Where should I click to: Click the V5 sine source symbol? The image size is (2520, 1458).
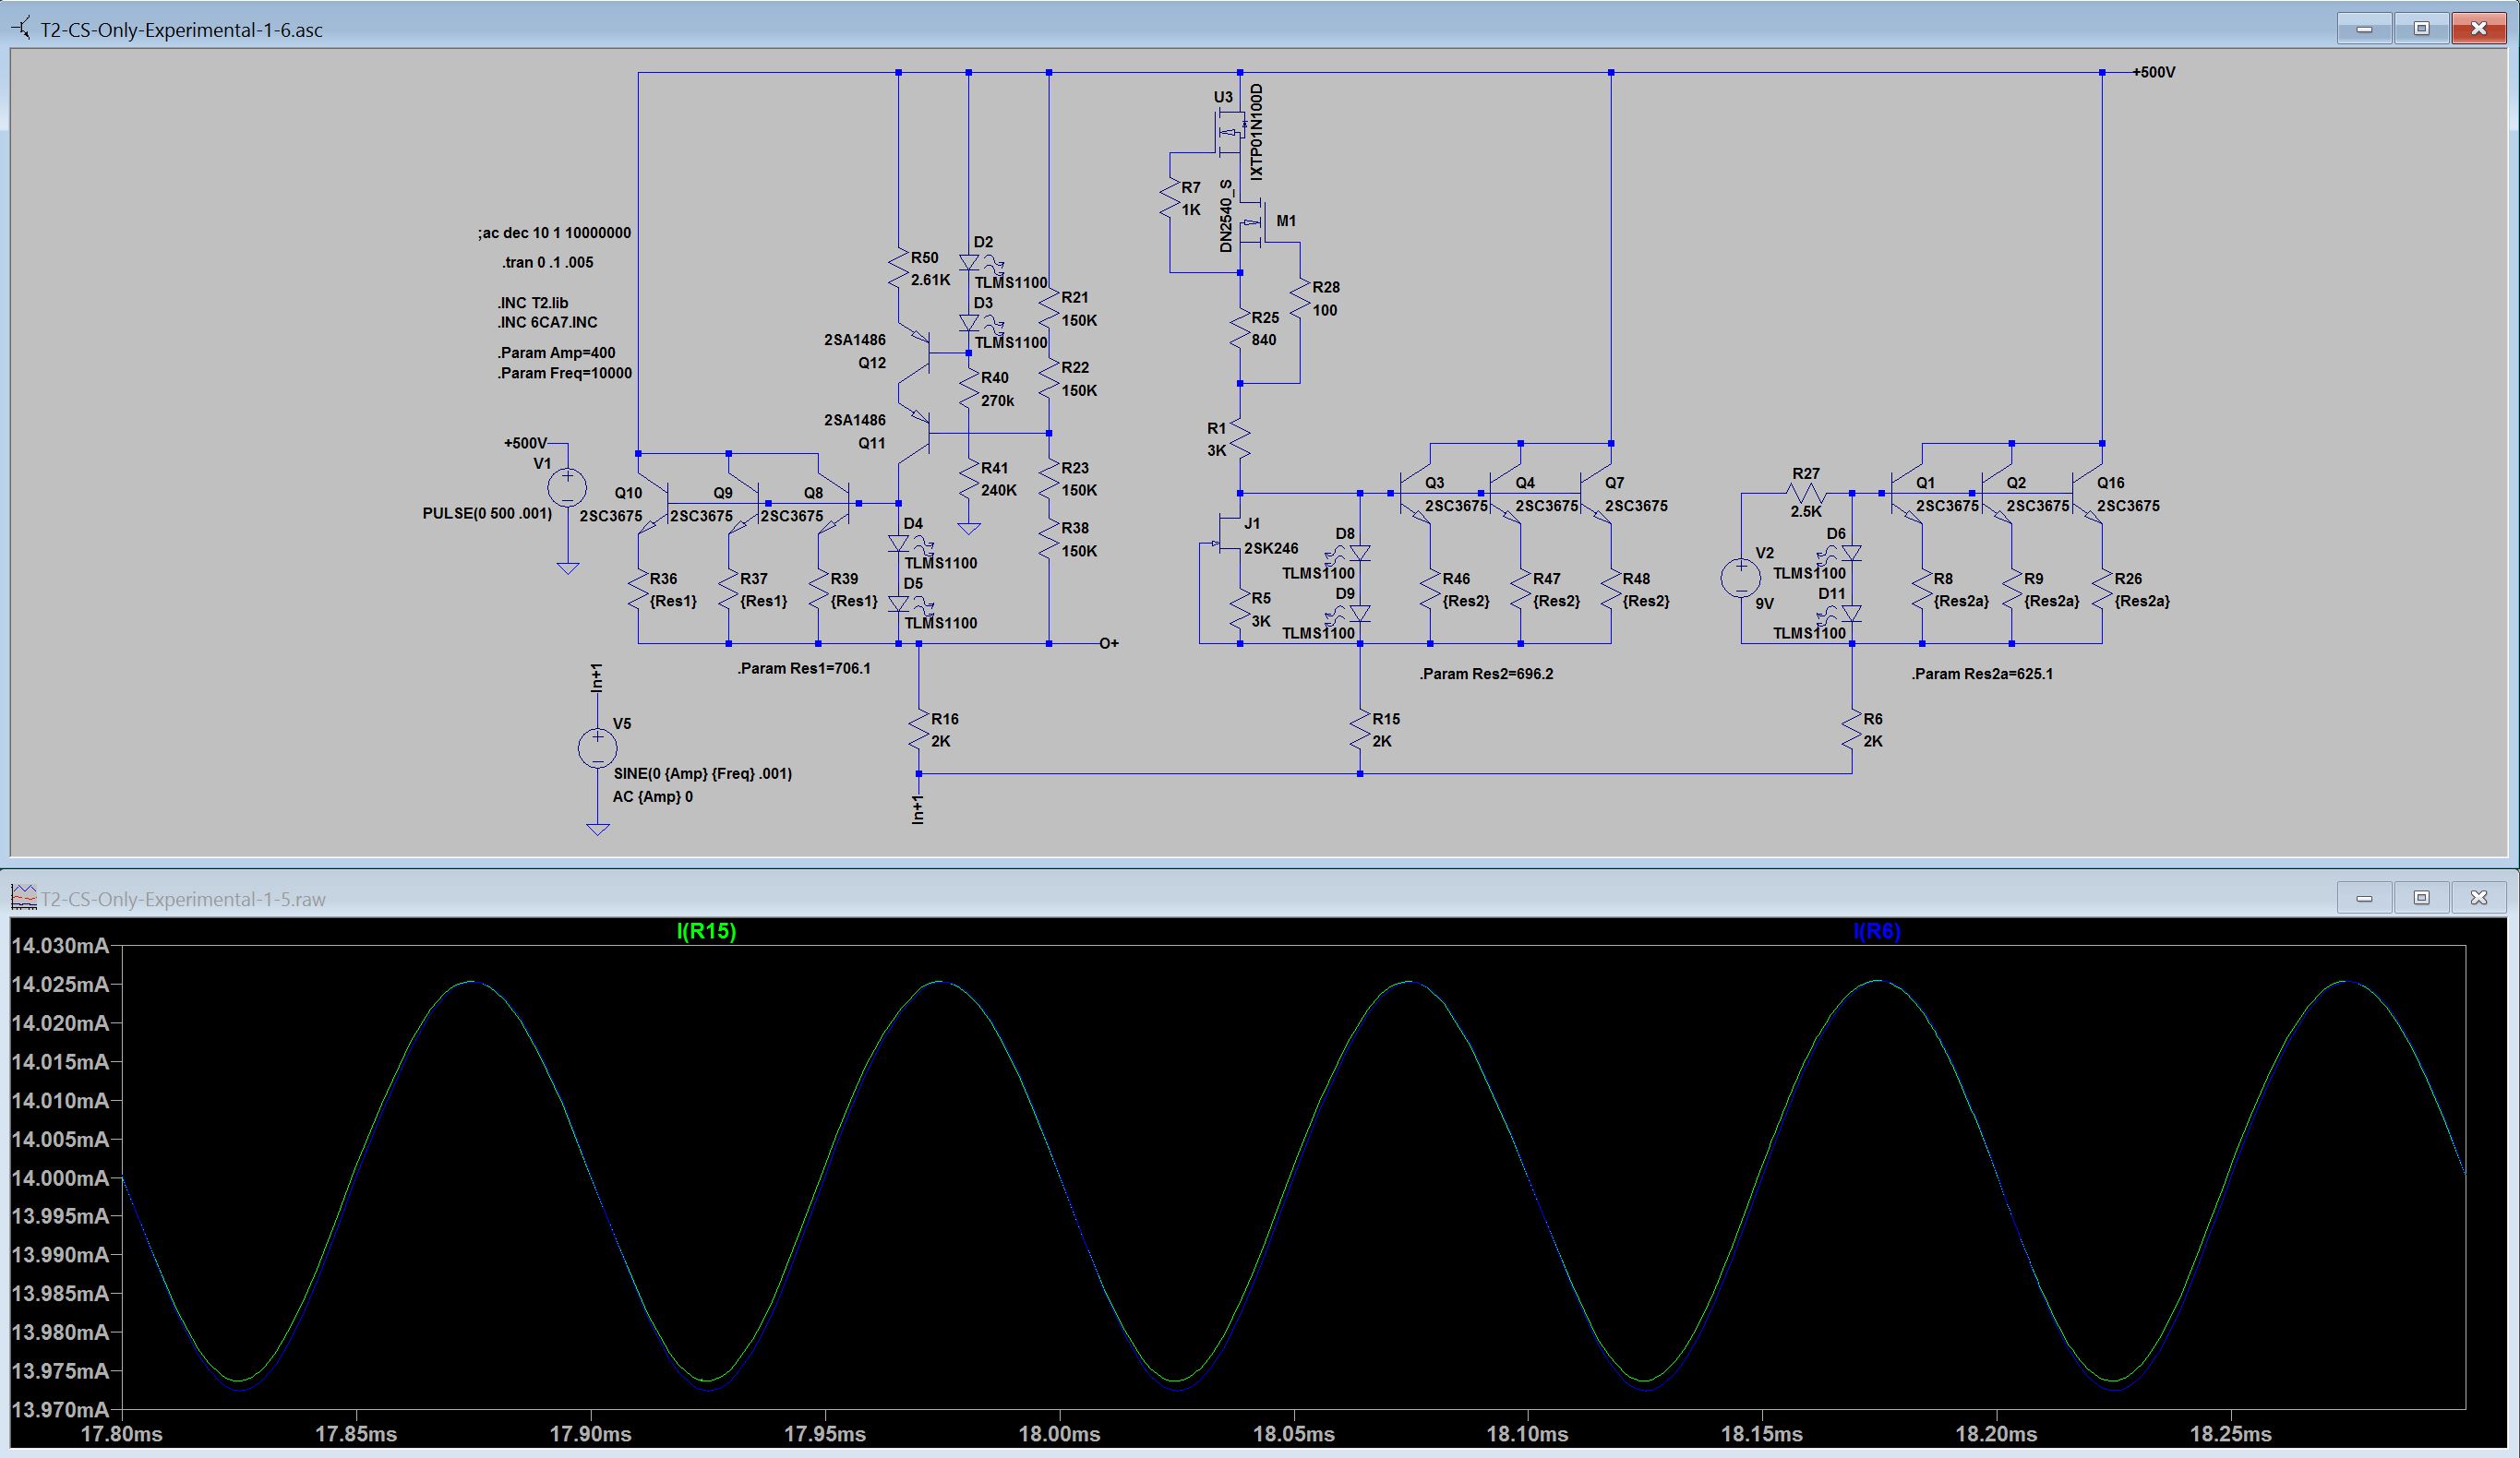[x=597, y=748]
